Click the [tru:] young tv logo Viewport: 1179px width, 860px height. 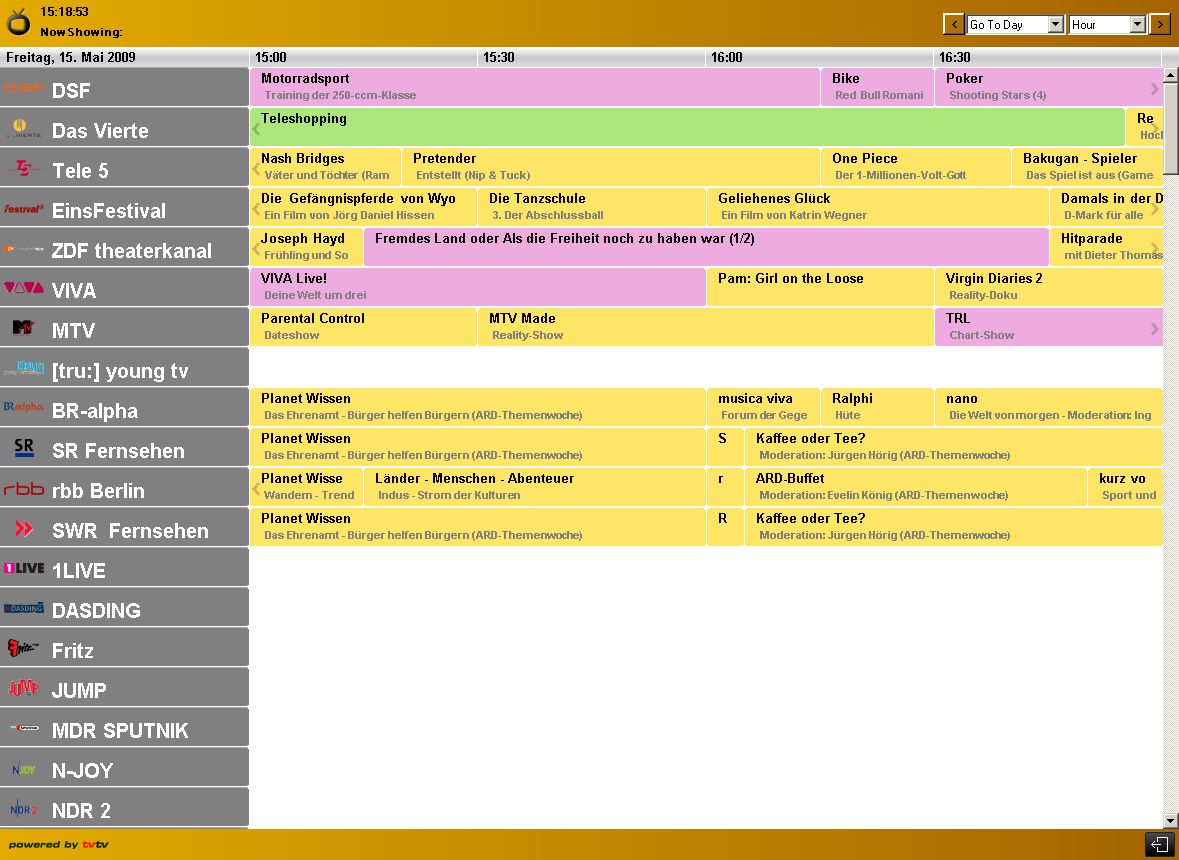click(23, 368)
